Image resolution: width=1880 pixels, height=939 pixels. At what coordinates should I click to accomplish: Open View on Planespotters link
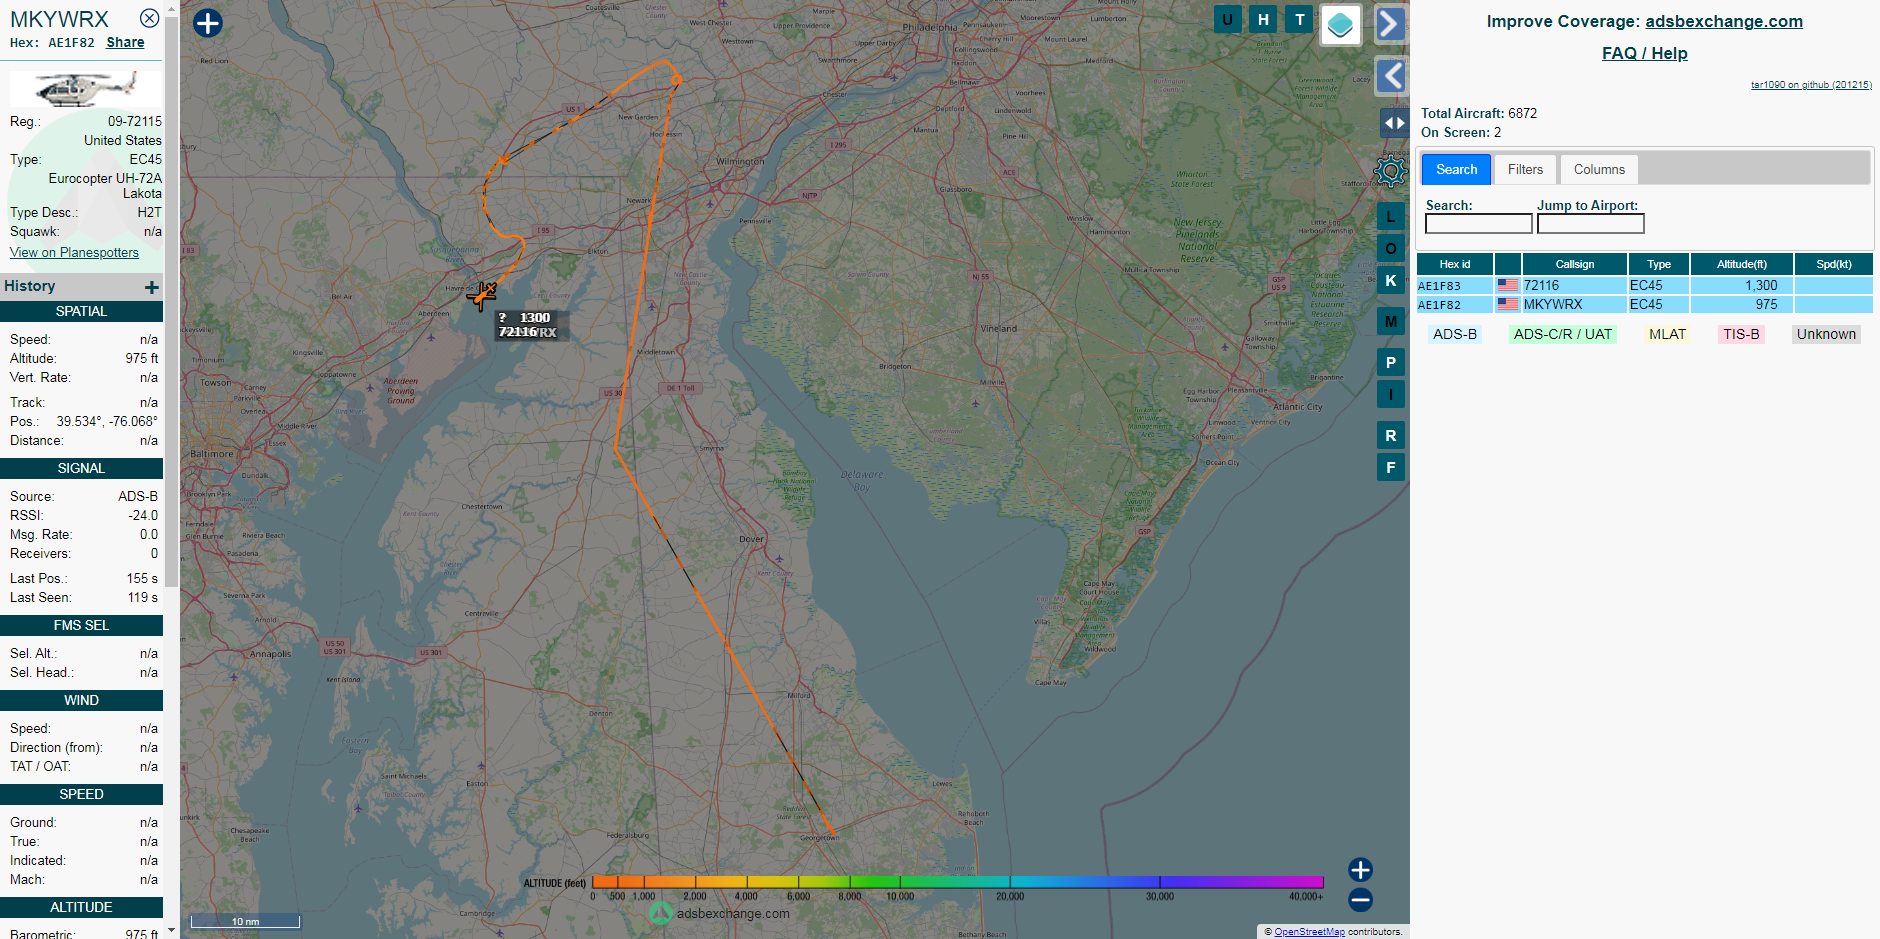point(74,252)
